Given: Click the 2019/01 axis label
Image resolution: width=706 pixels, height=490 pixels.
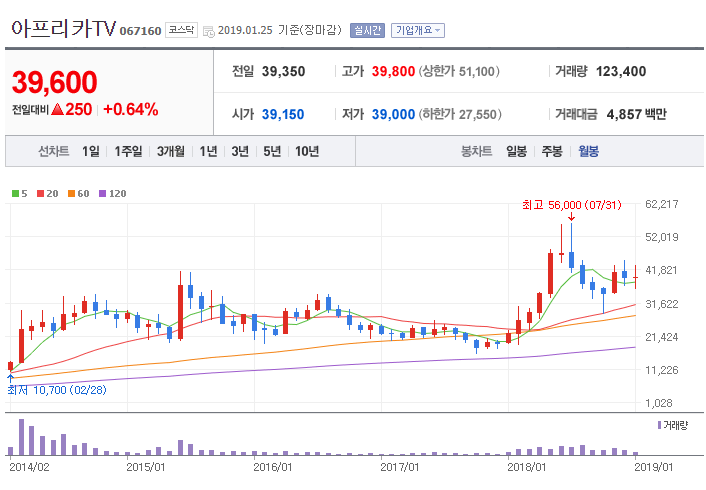Looking at the screenshot, I should (x=653, y=467).
